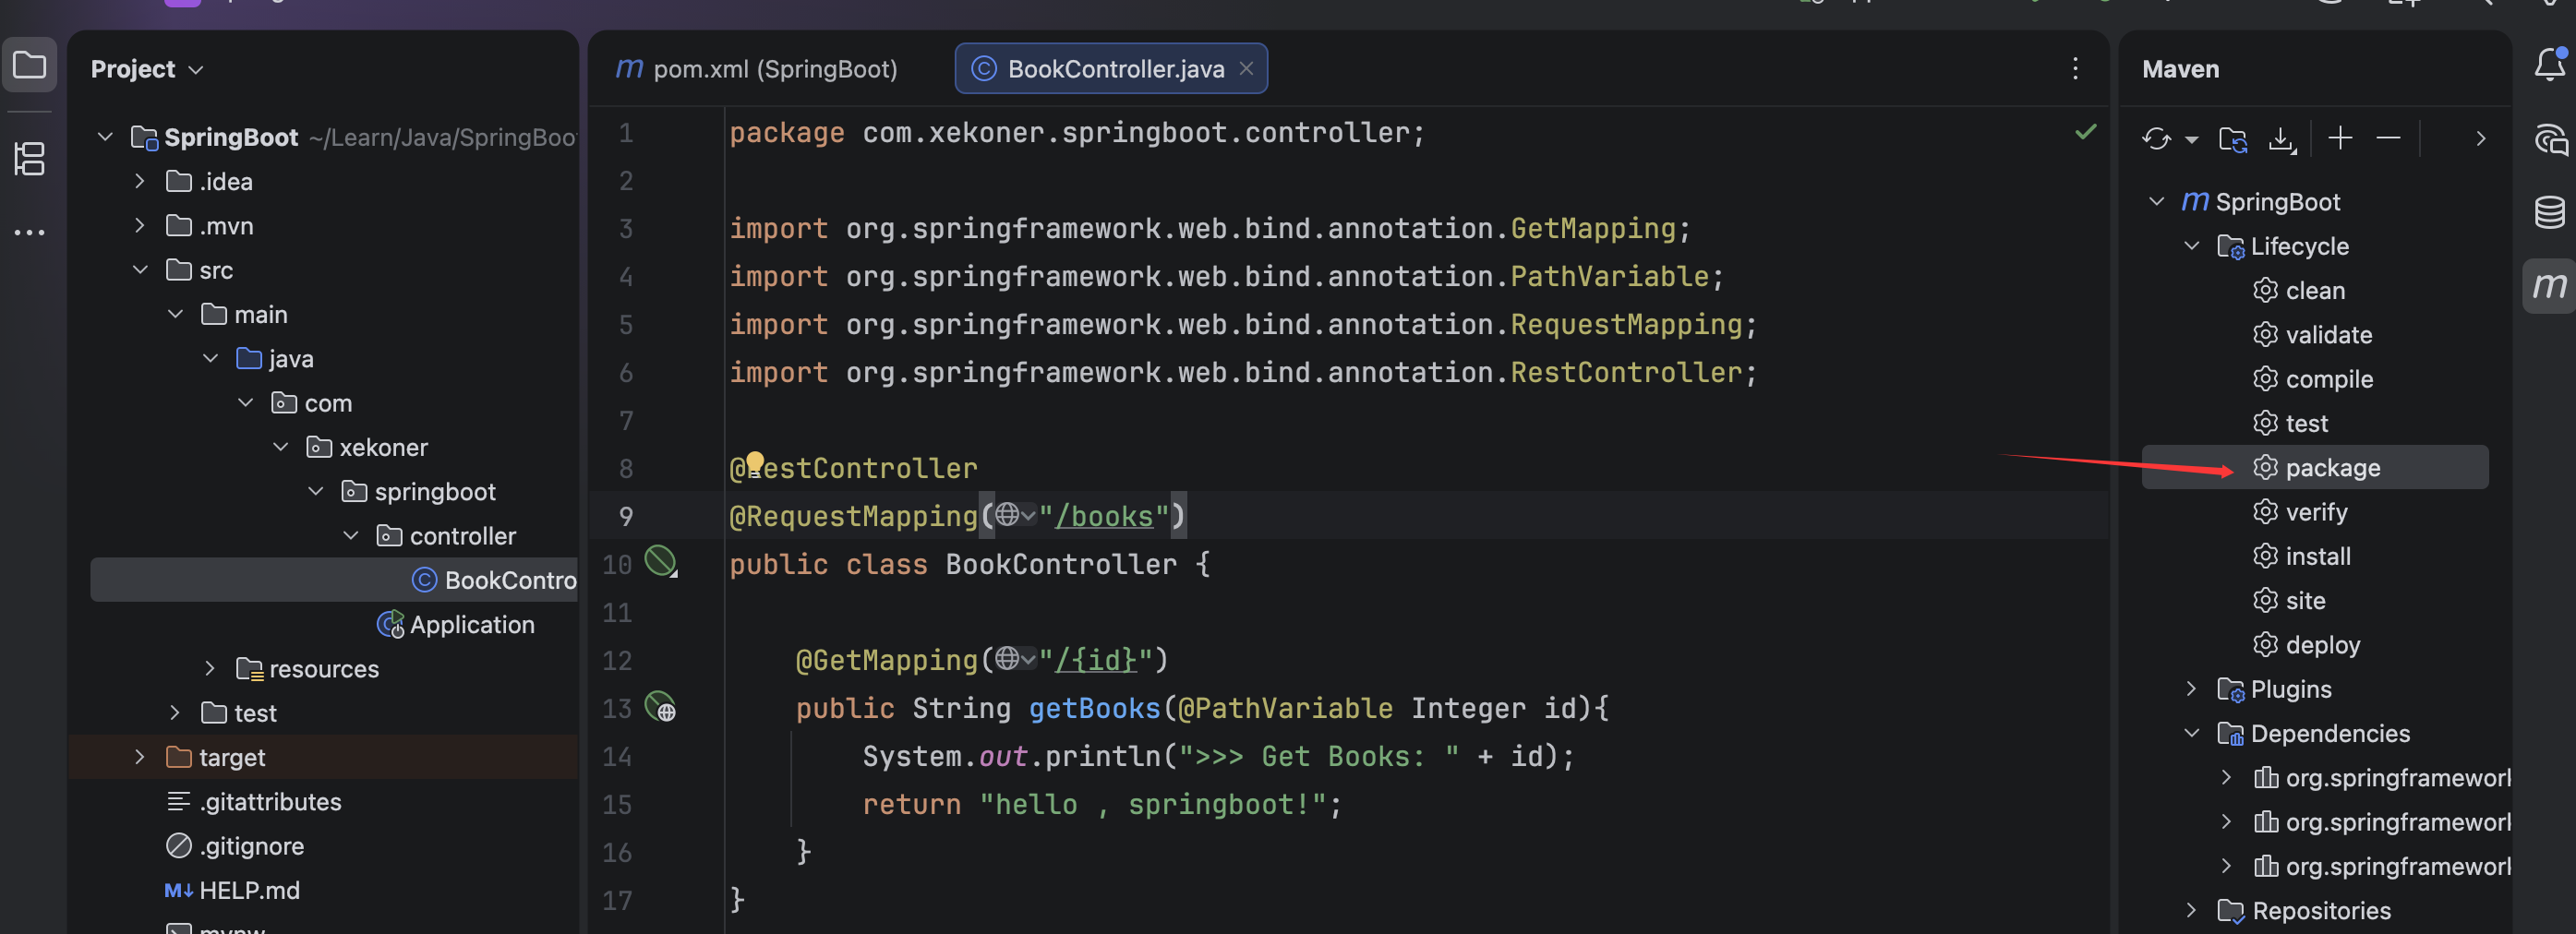This screenshot has height=934, width=2576.
Task: Collapse the src folder
Action: pyautogui.click(x=140, y=269)
